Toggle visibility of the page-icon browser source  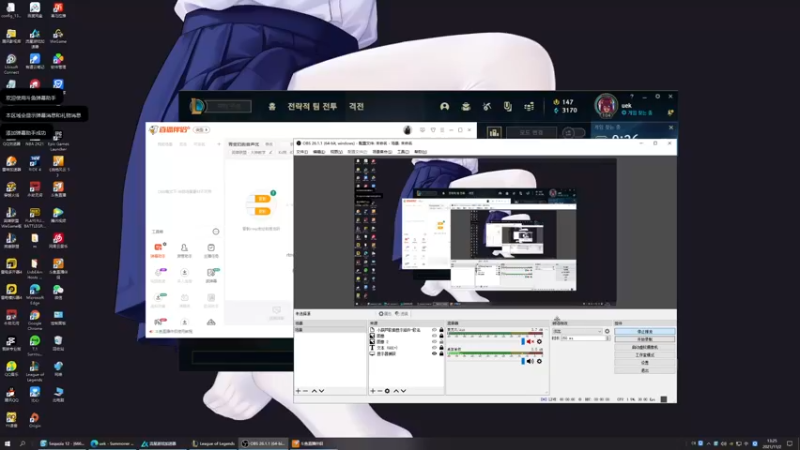click(434, 330)
